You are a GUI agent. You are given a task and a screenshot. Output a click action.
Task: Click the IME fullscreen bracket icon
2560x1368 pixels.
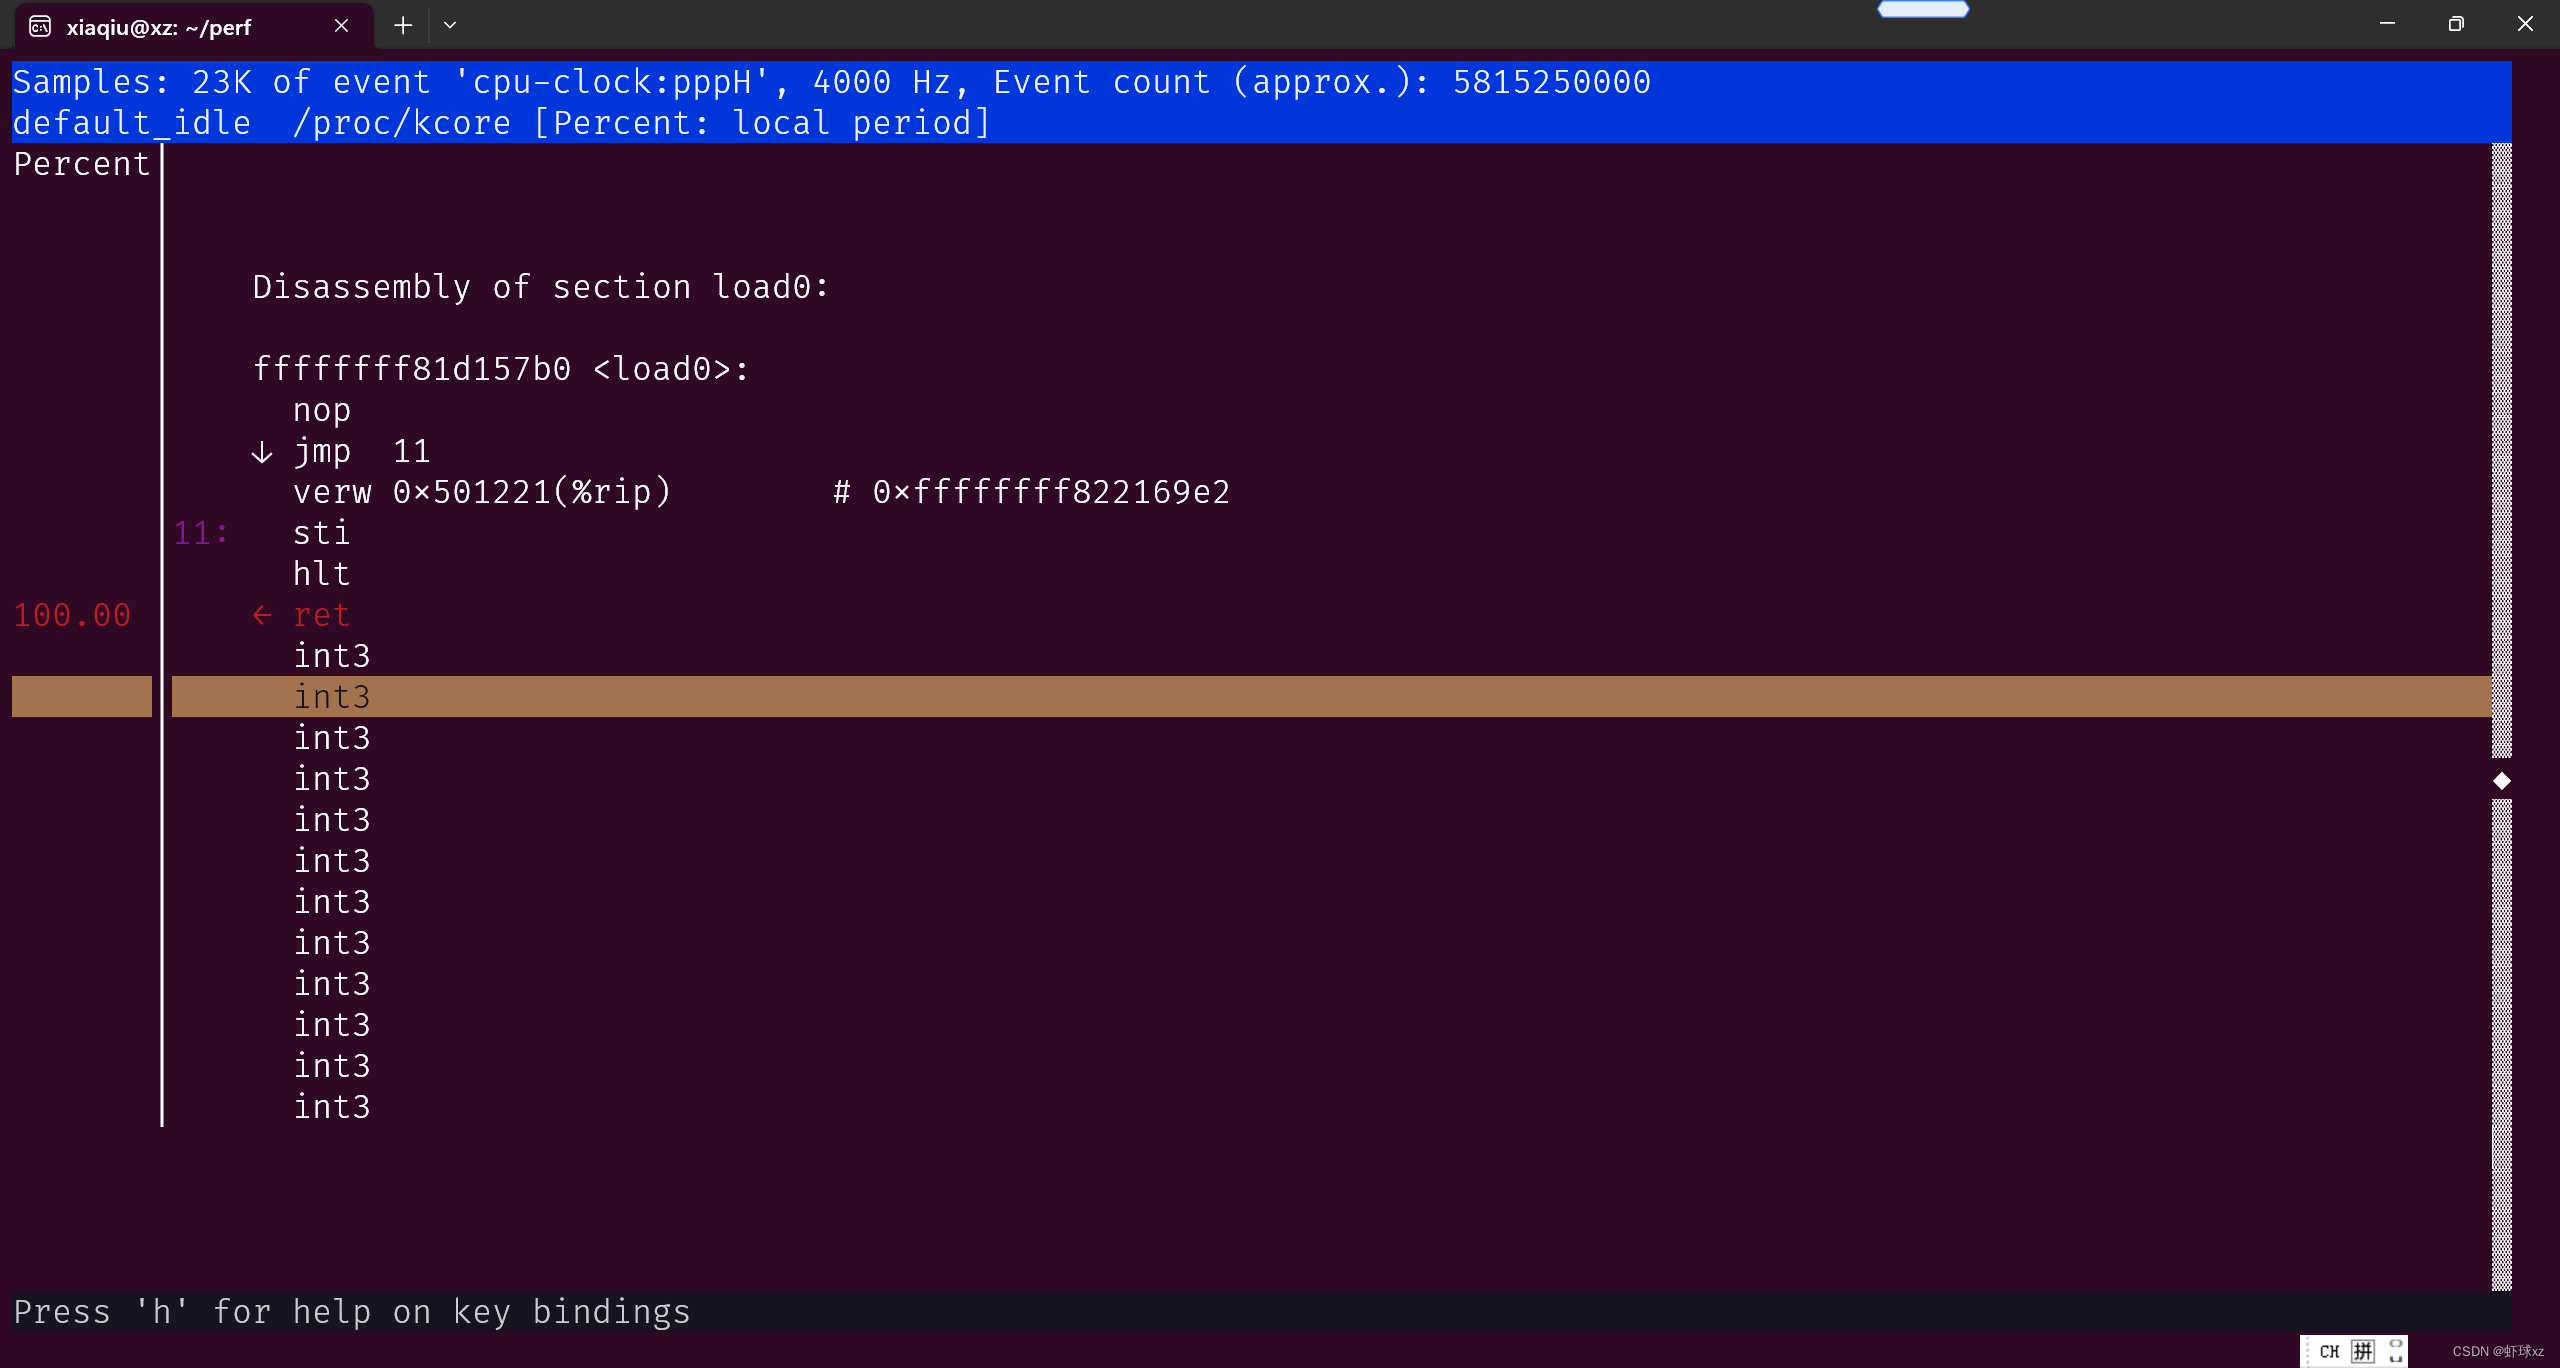[2396, 1352]
